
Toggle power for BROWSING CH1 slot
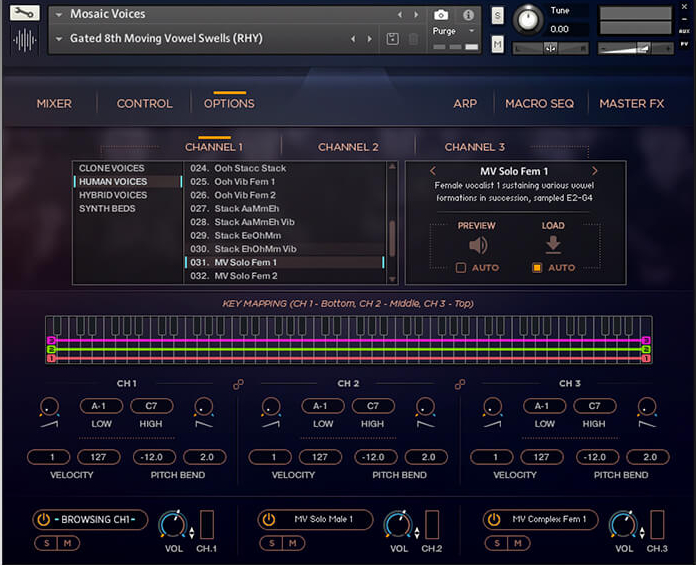pos(44,519)
